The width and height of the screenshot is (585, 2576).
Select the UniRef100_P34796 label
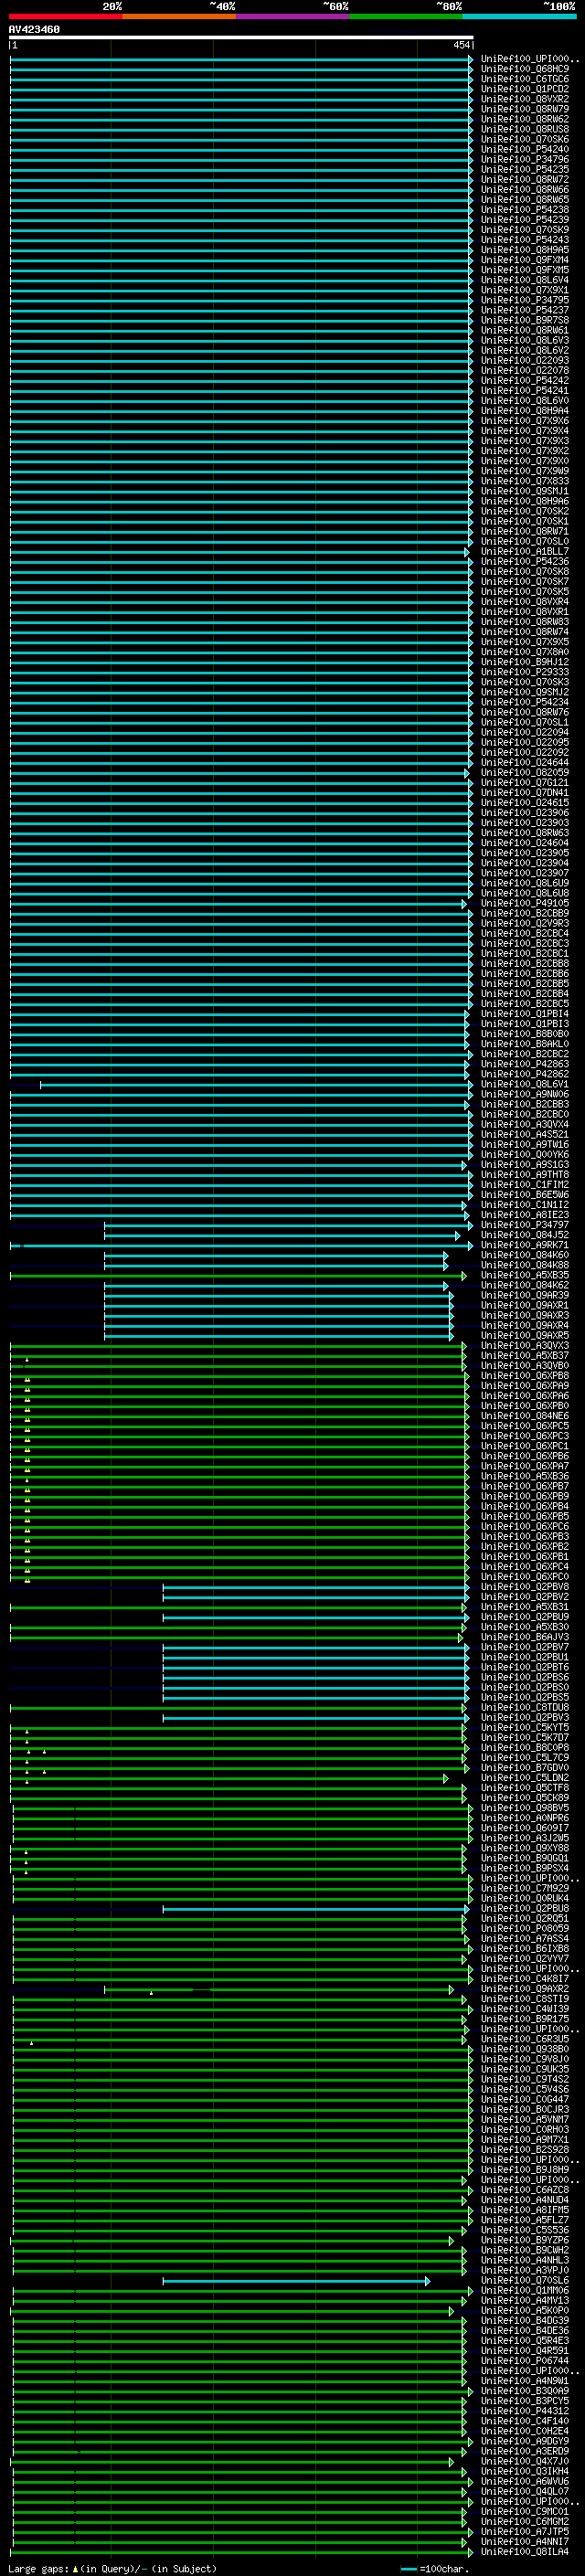tap(524, 159)
